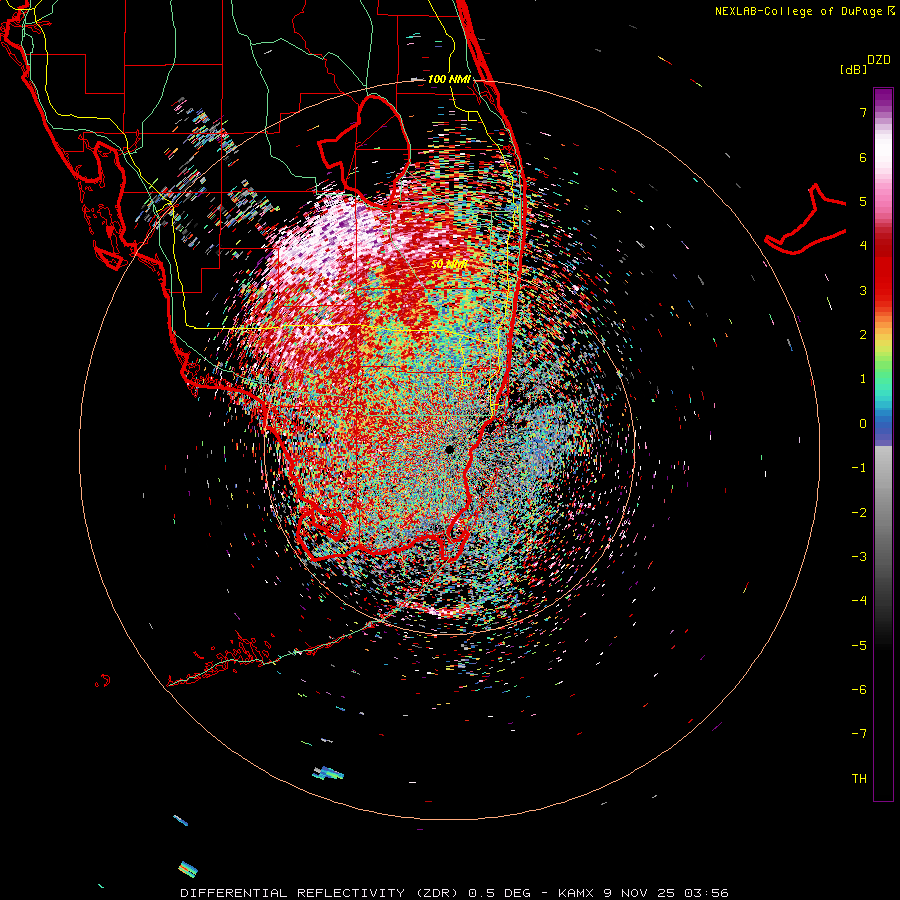Click the KAMX station identifier in caption
The width and height of the screenshot is (900, 900).
click(x=575, y=893)
